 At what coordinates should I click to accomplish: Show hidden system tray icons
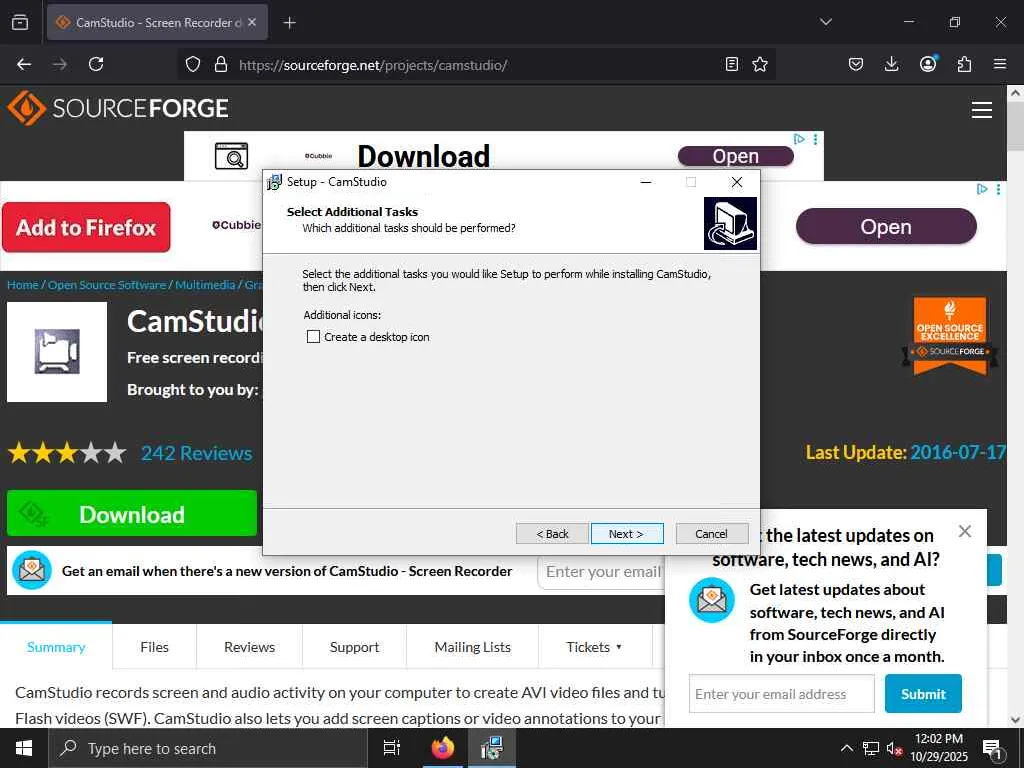pos(846,748)
